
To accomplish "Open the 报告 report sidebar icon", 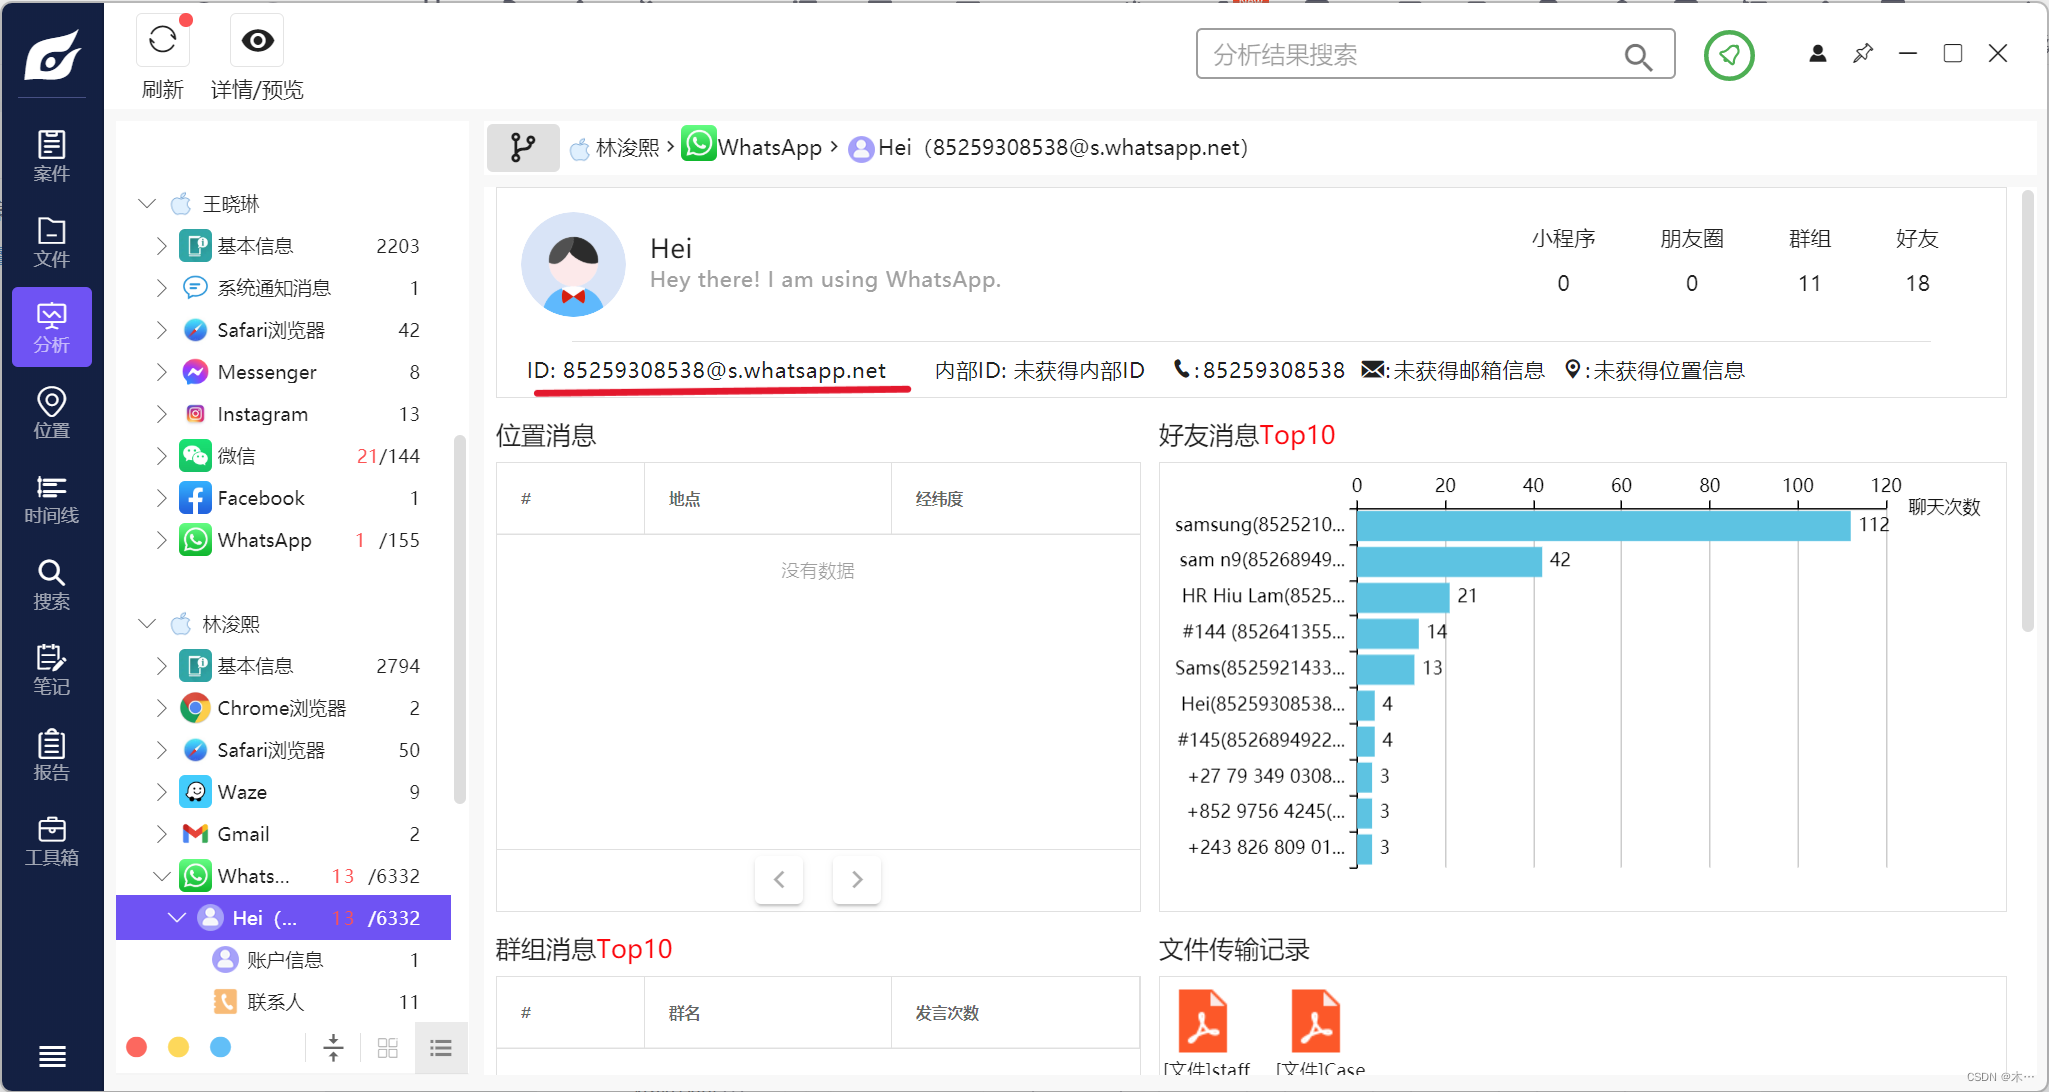I will (x=51, y=755).
